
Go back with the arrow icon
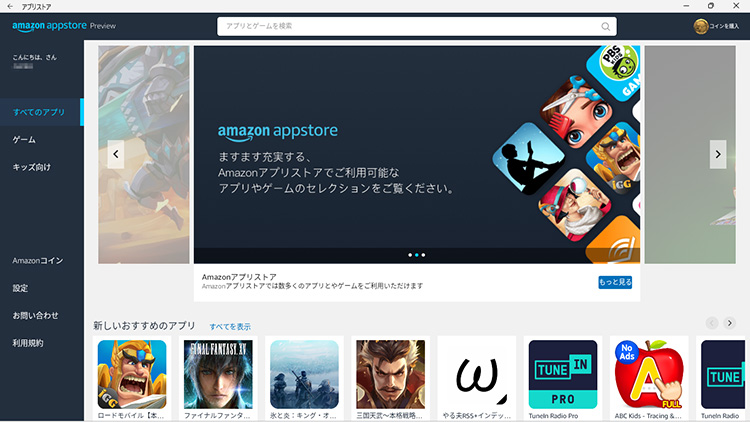click(x=10, y=6)
